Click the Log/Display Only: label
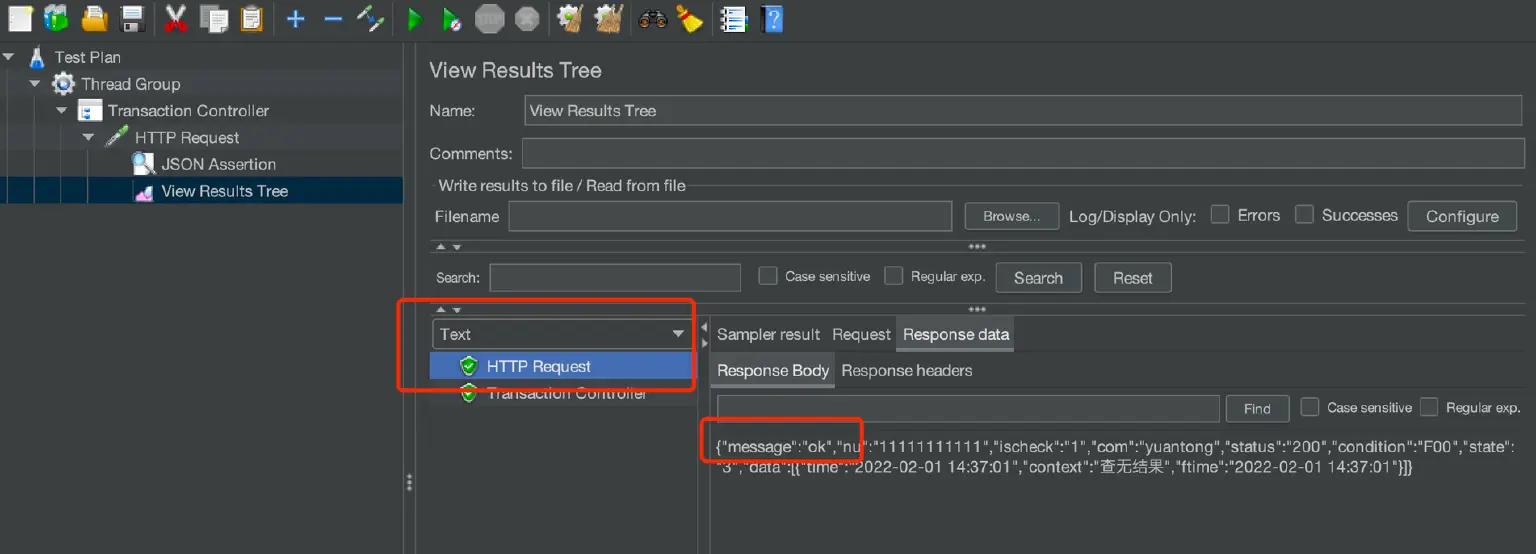Screen dimensions: 1536x554 pyautogui.click(x=1132, y=216)
